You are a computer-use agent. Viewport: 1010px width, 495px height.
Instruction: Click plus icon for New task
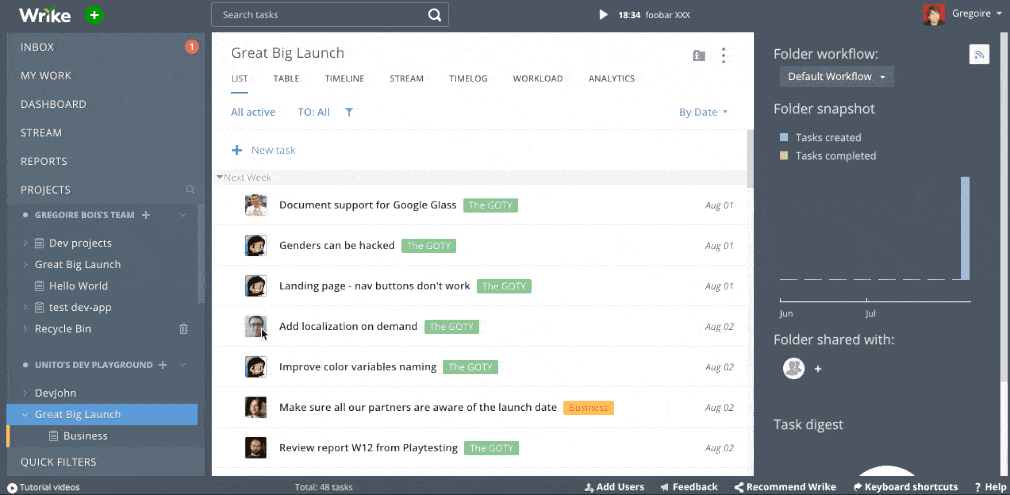click(x=237, y=150)
